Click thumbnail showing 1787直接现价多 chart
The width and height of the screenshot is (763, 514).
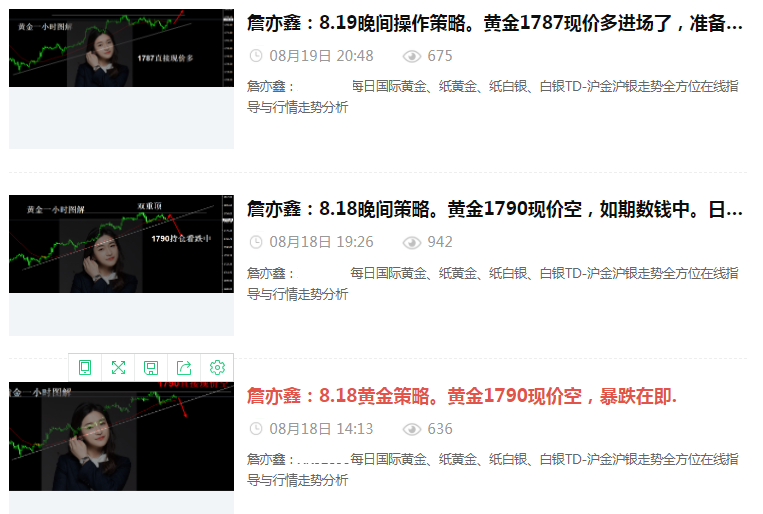tap(121, 48)
